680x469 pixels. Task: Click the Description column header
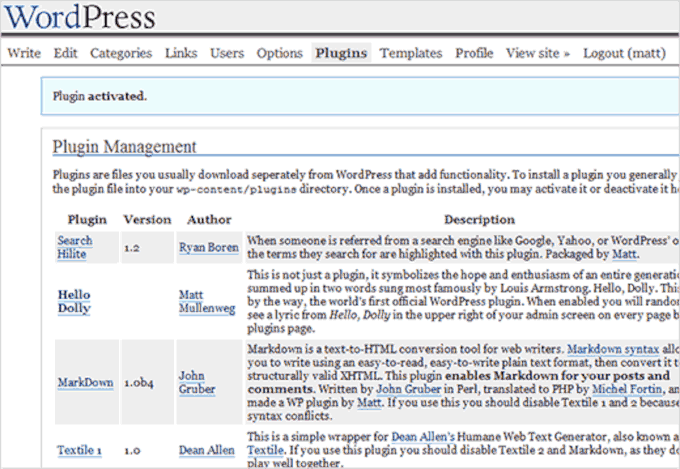coord(479,220)
